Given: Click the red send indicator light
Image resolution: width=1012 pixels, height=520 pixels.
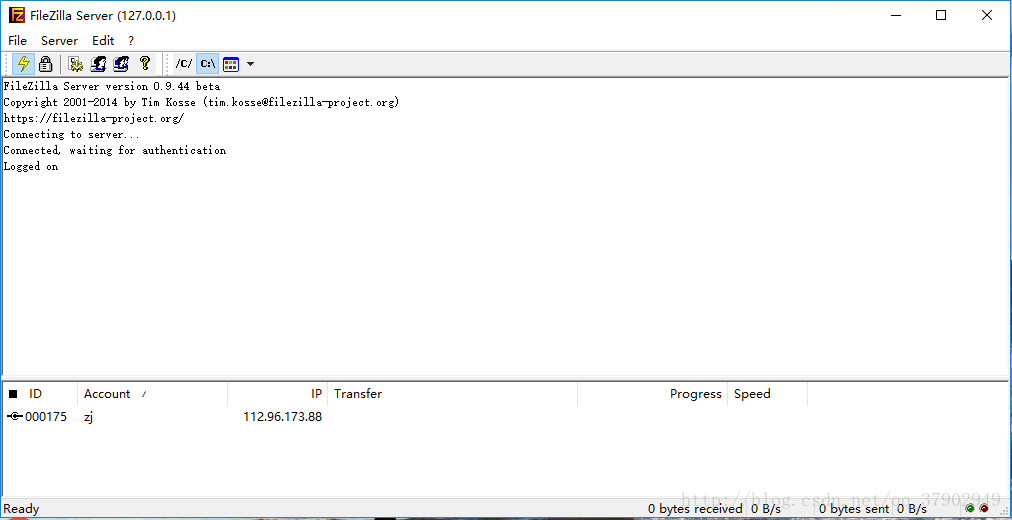Looking at the screenshot, I should tap(984, 509).
